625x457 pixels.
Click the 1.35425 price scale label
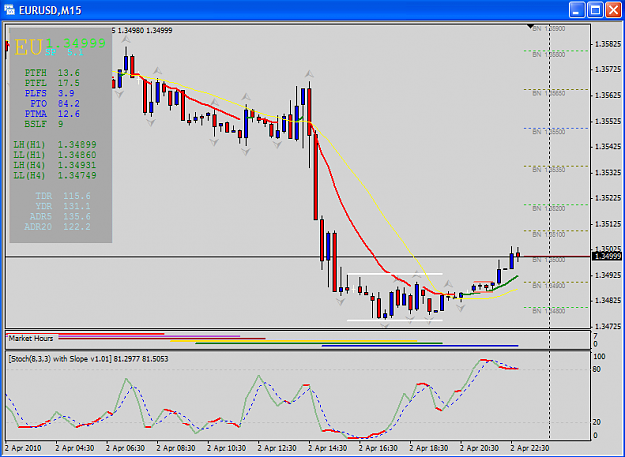[x=607, y=147]
